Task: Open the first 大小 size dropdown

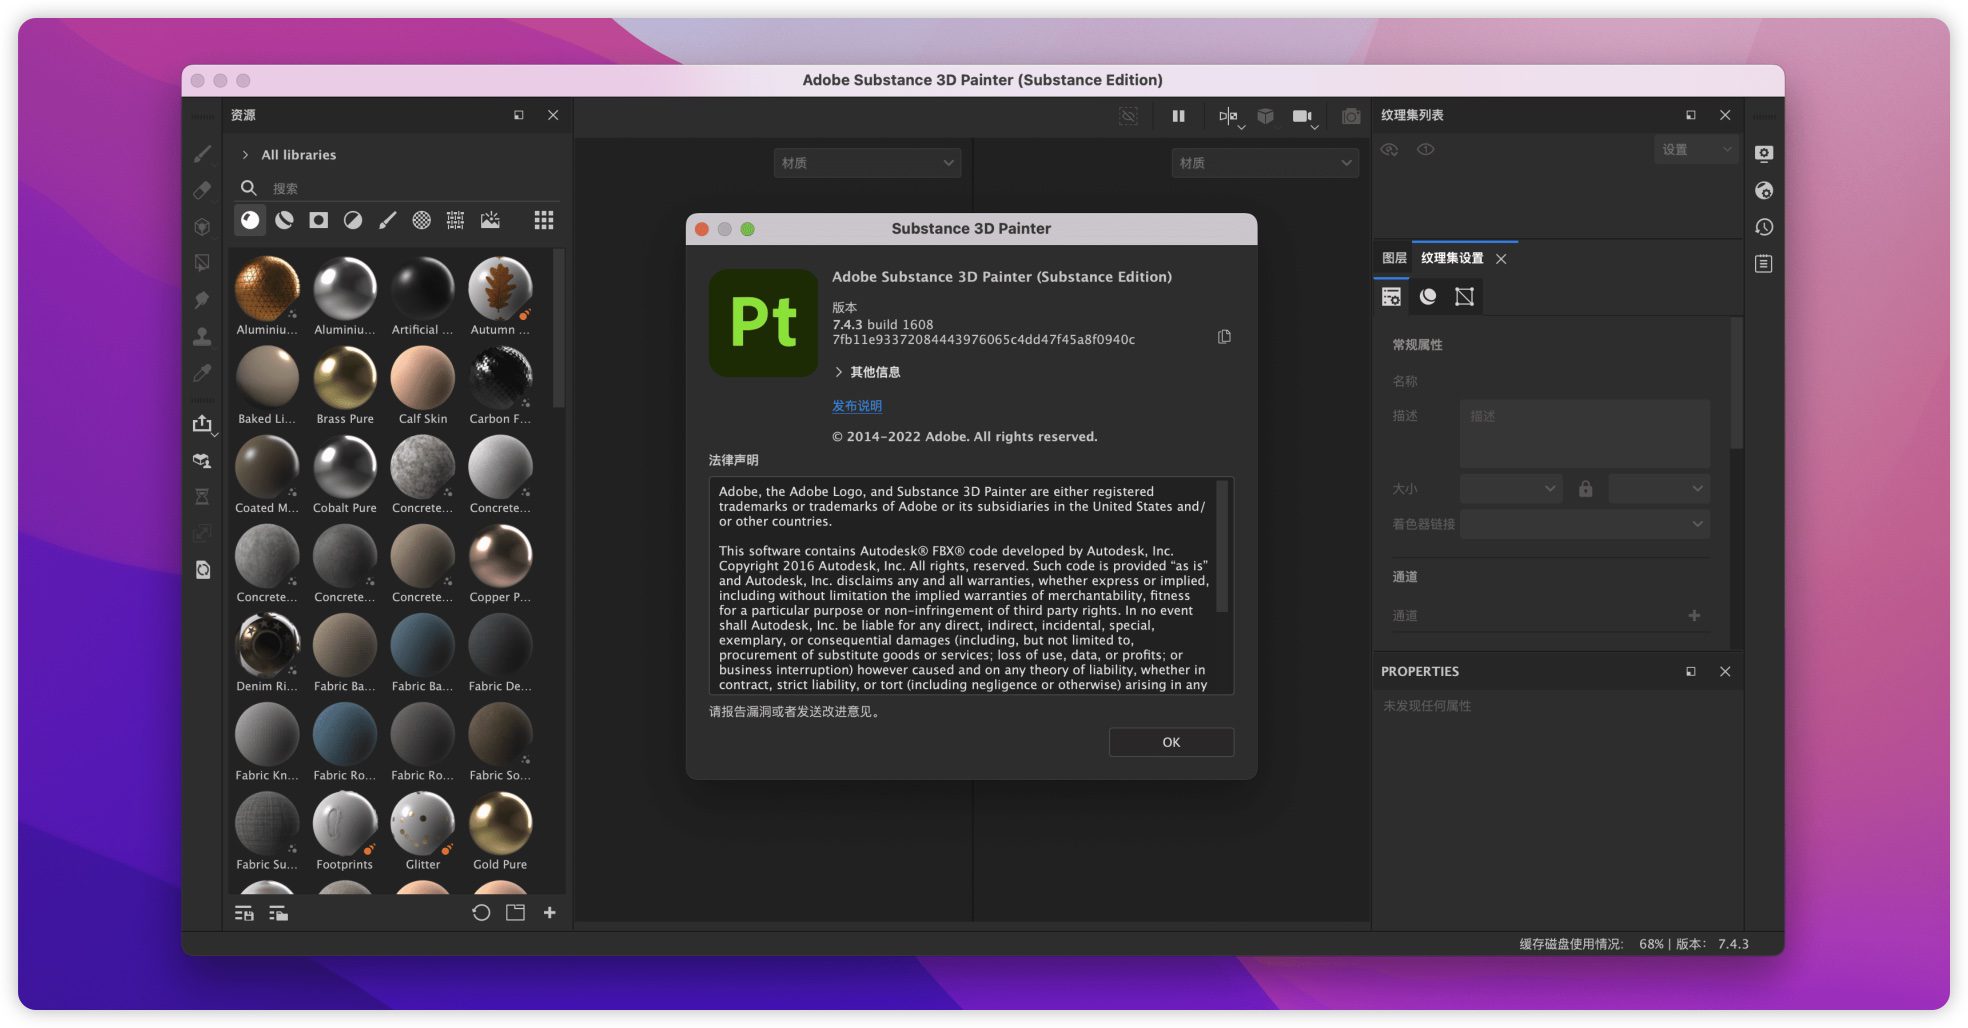Action: click(1510, 489)
